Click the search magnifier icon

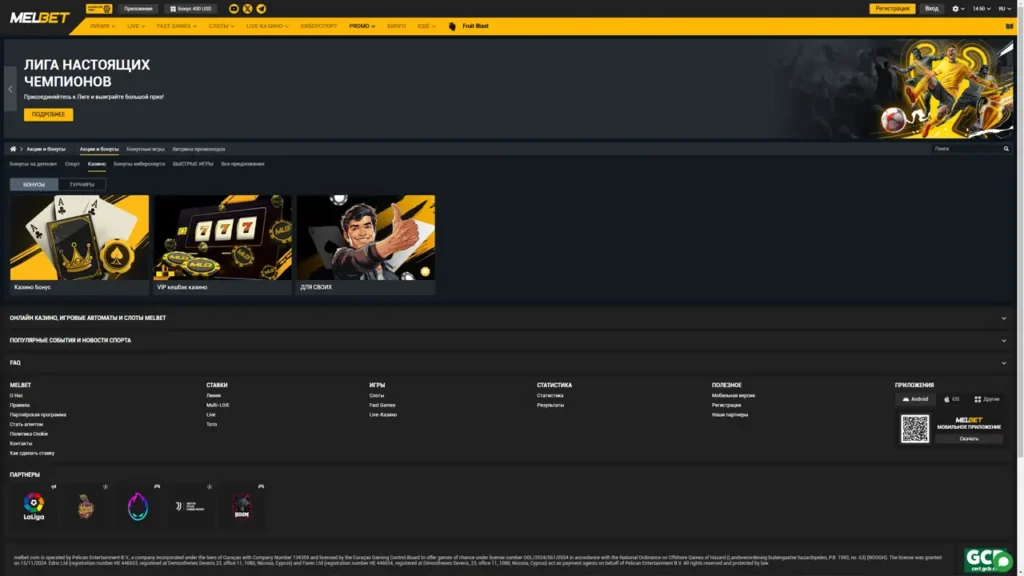(x=1006, y=149)
